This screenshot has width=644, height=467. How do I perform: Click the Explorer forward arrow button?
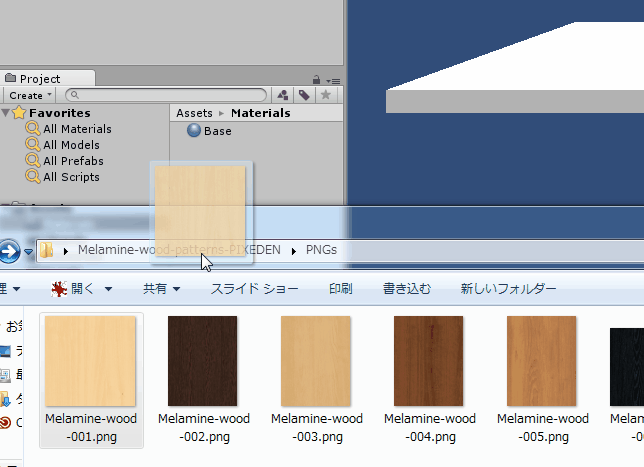click(9, 251)
